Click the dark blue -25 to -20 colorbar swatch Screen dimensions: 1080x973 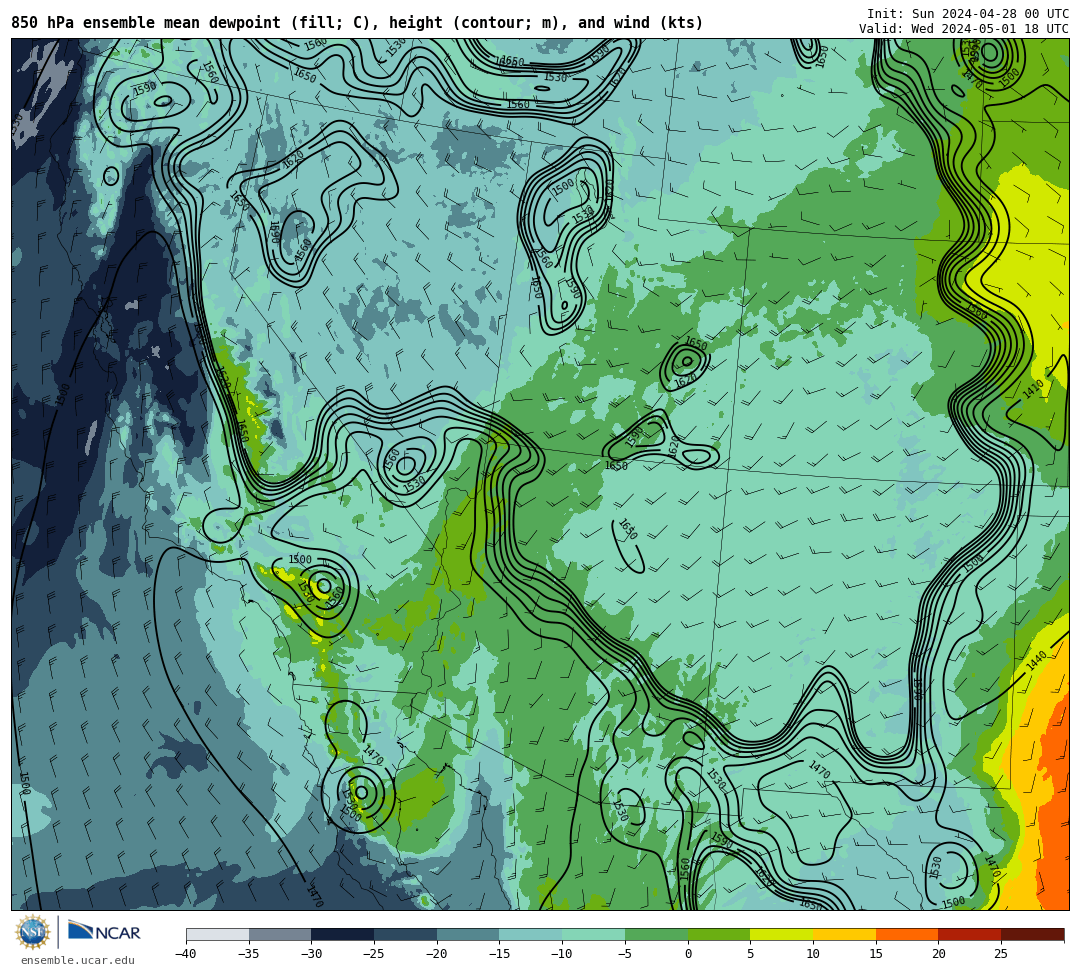pos(406,934)
